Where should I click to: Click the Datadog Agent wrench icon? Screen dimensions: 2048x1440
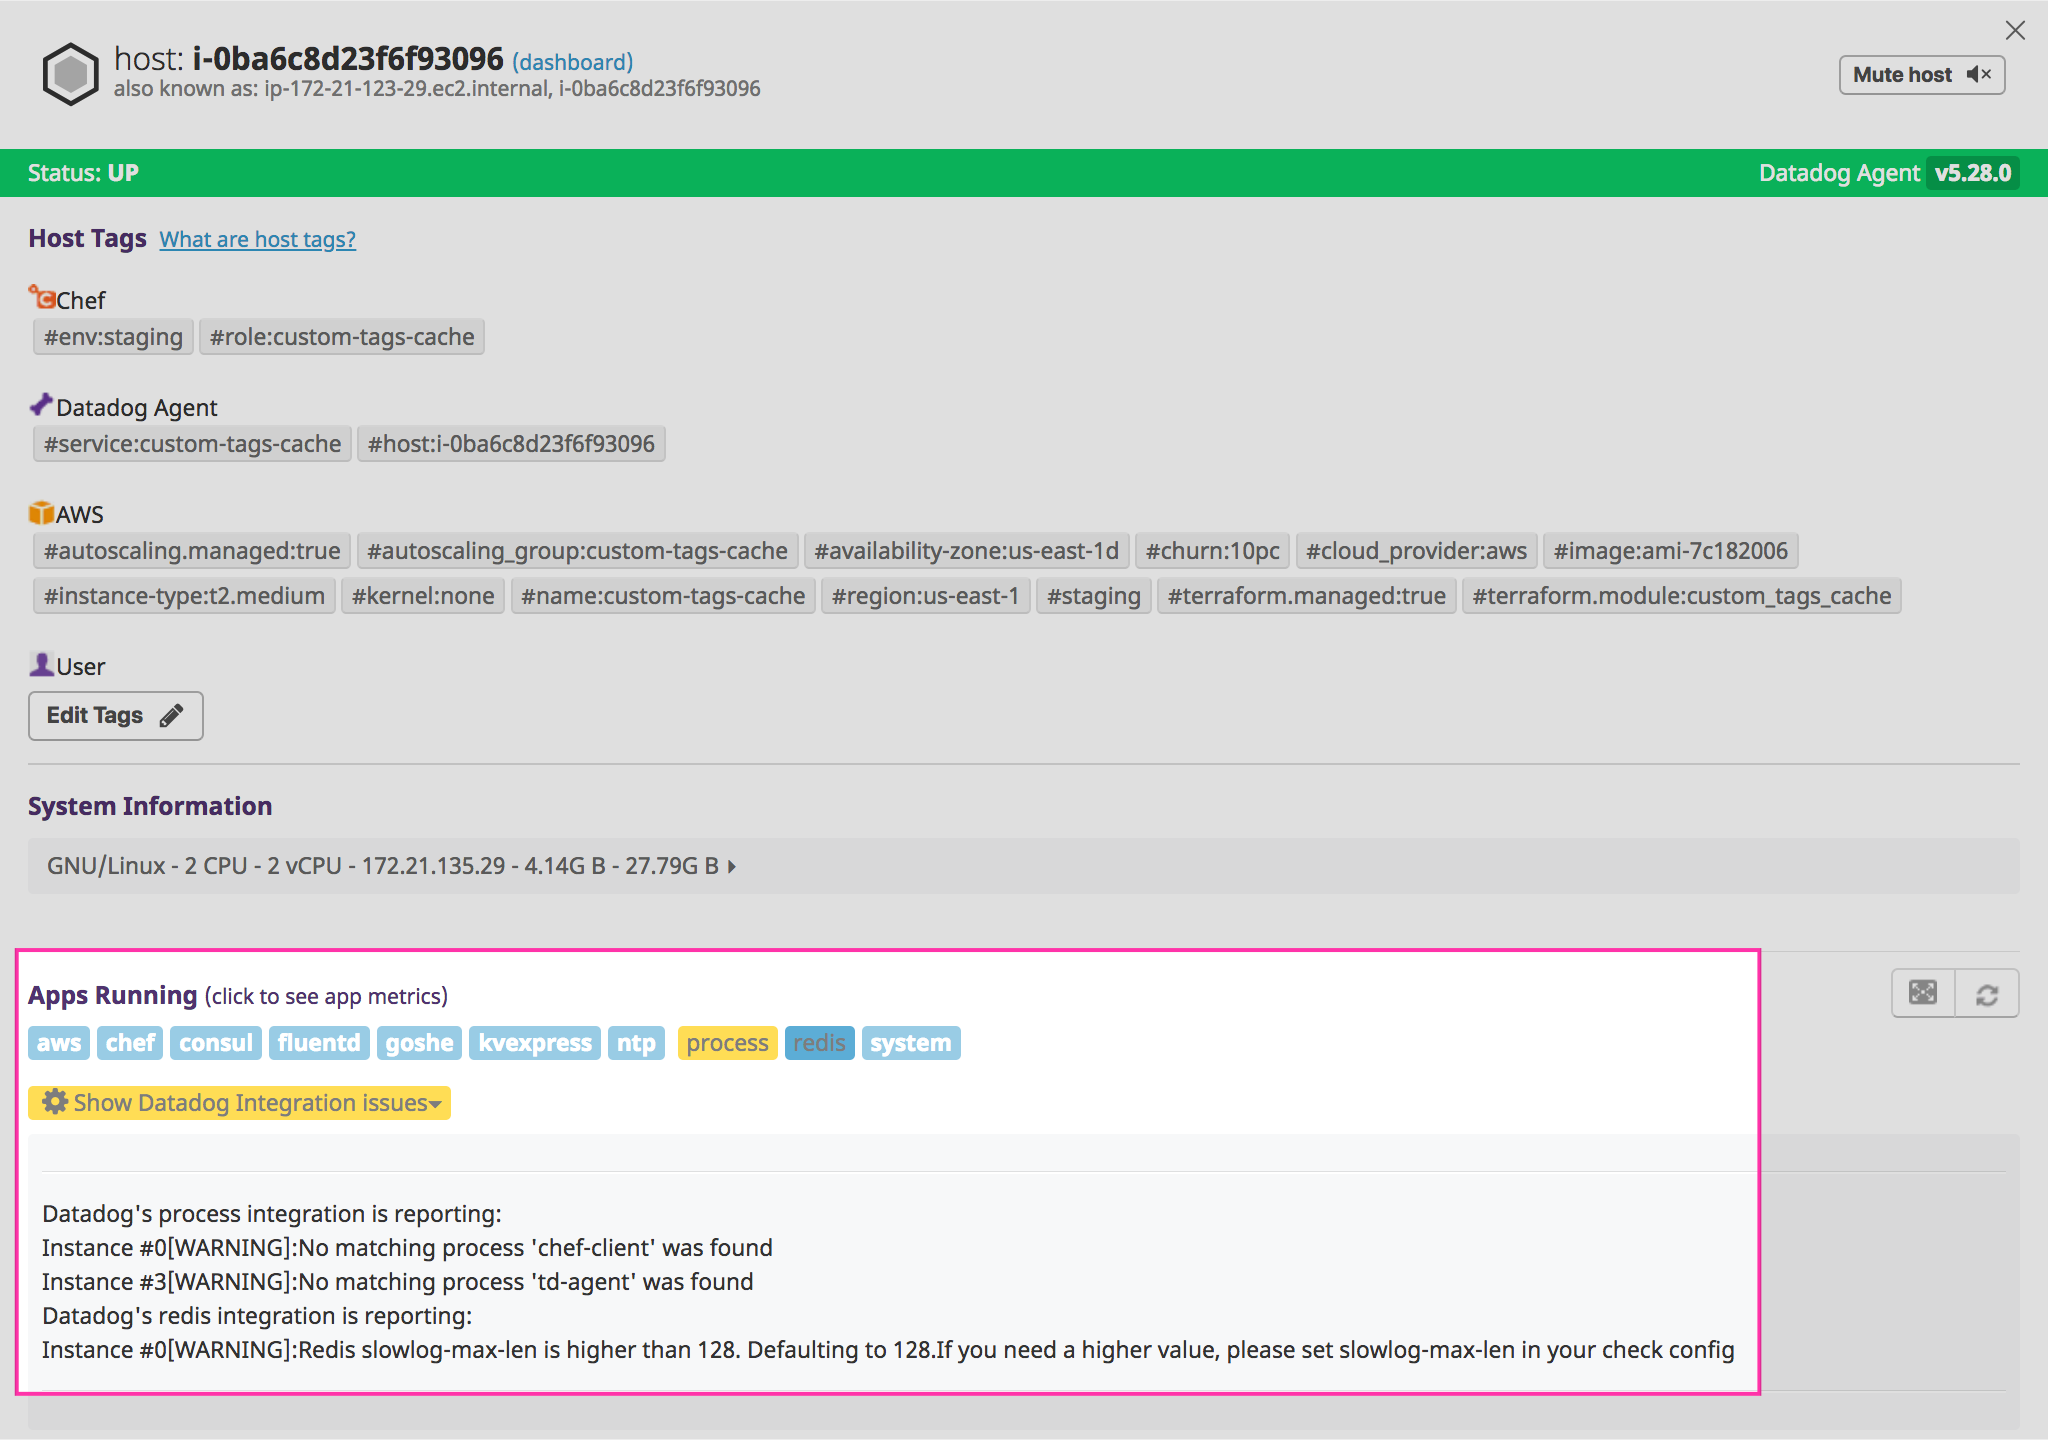[x=41, y=402]
